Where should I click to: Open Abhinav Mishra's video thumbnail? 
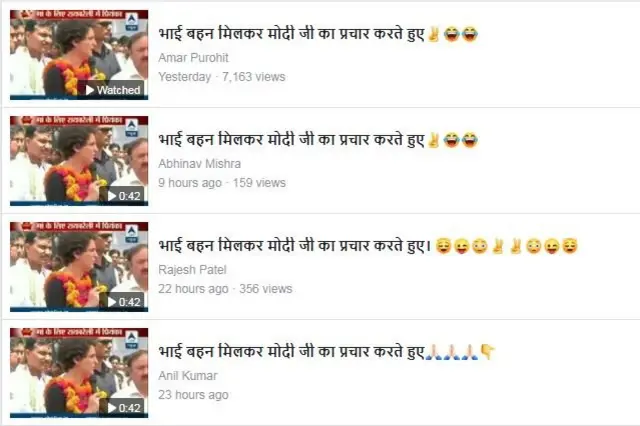[x=79, y=161]
